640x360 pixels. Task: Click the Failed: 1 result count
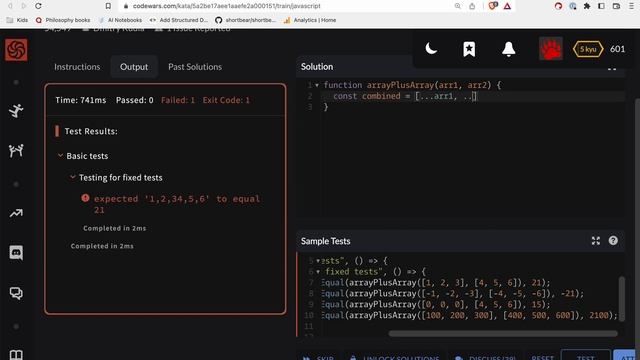click(178, 100)
